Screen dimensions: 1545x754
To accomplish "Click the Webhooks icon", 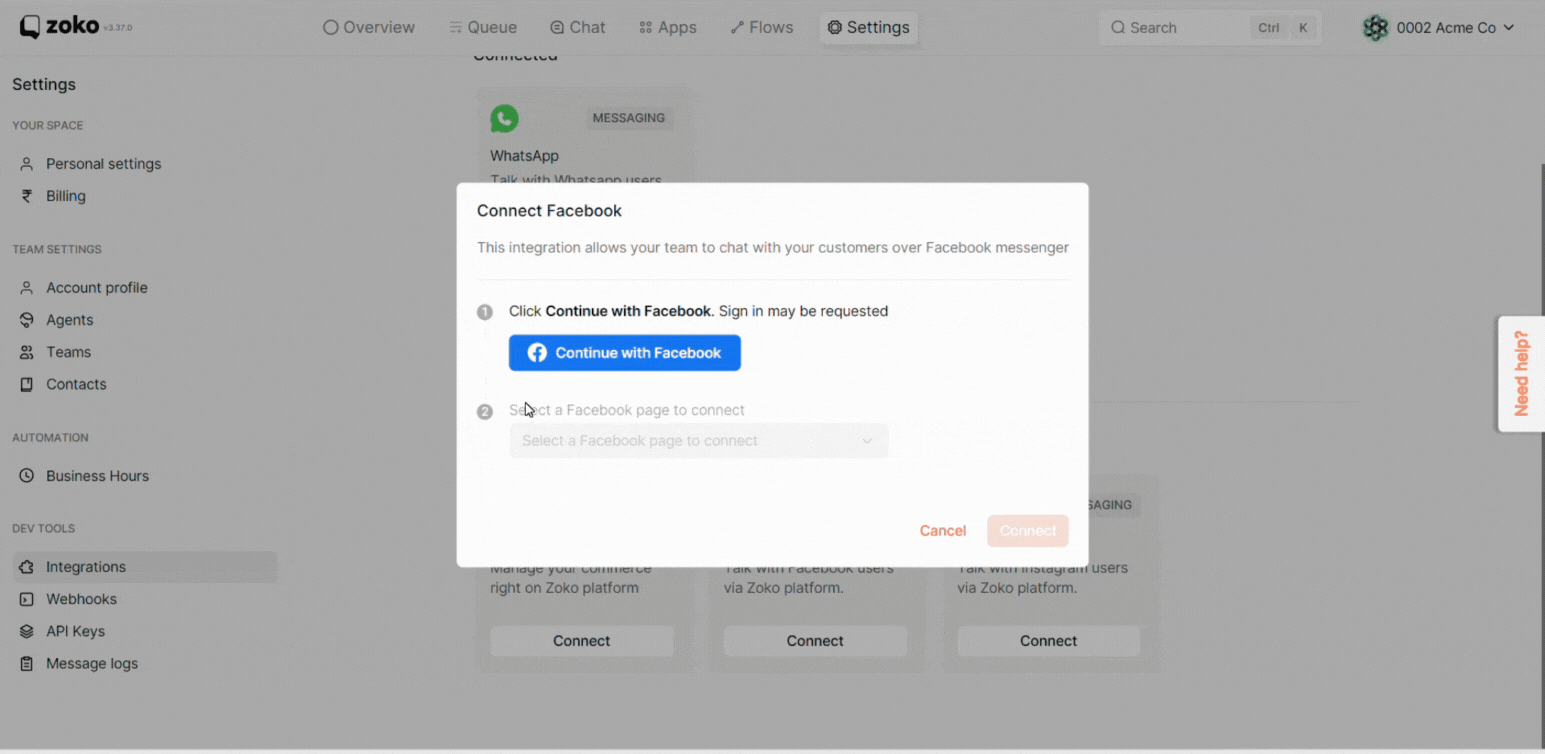I will 27,599.
